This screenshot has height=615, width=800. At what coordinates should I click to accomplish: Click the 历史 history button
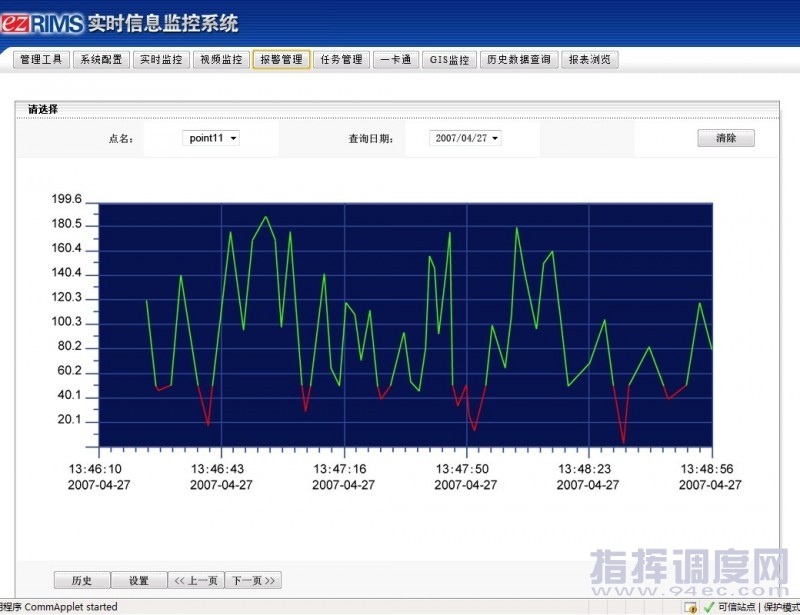pyautogui.click(x=82, y=580)
